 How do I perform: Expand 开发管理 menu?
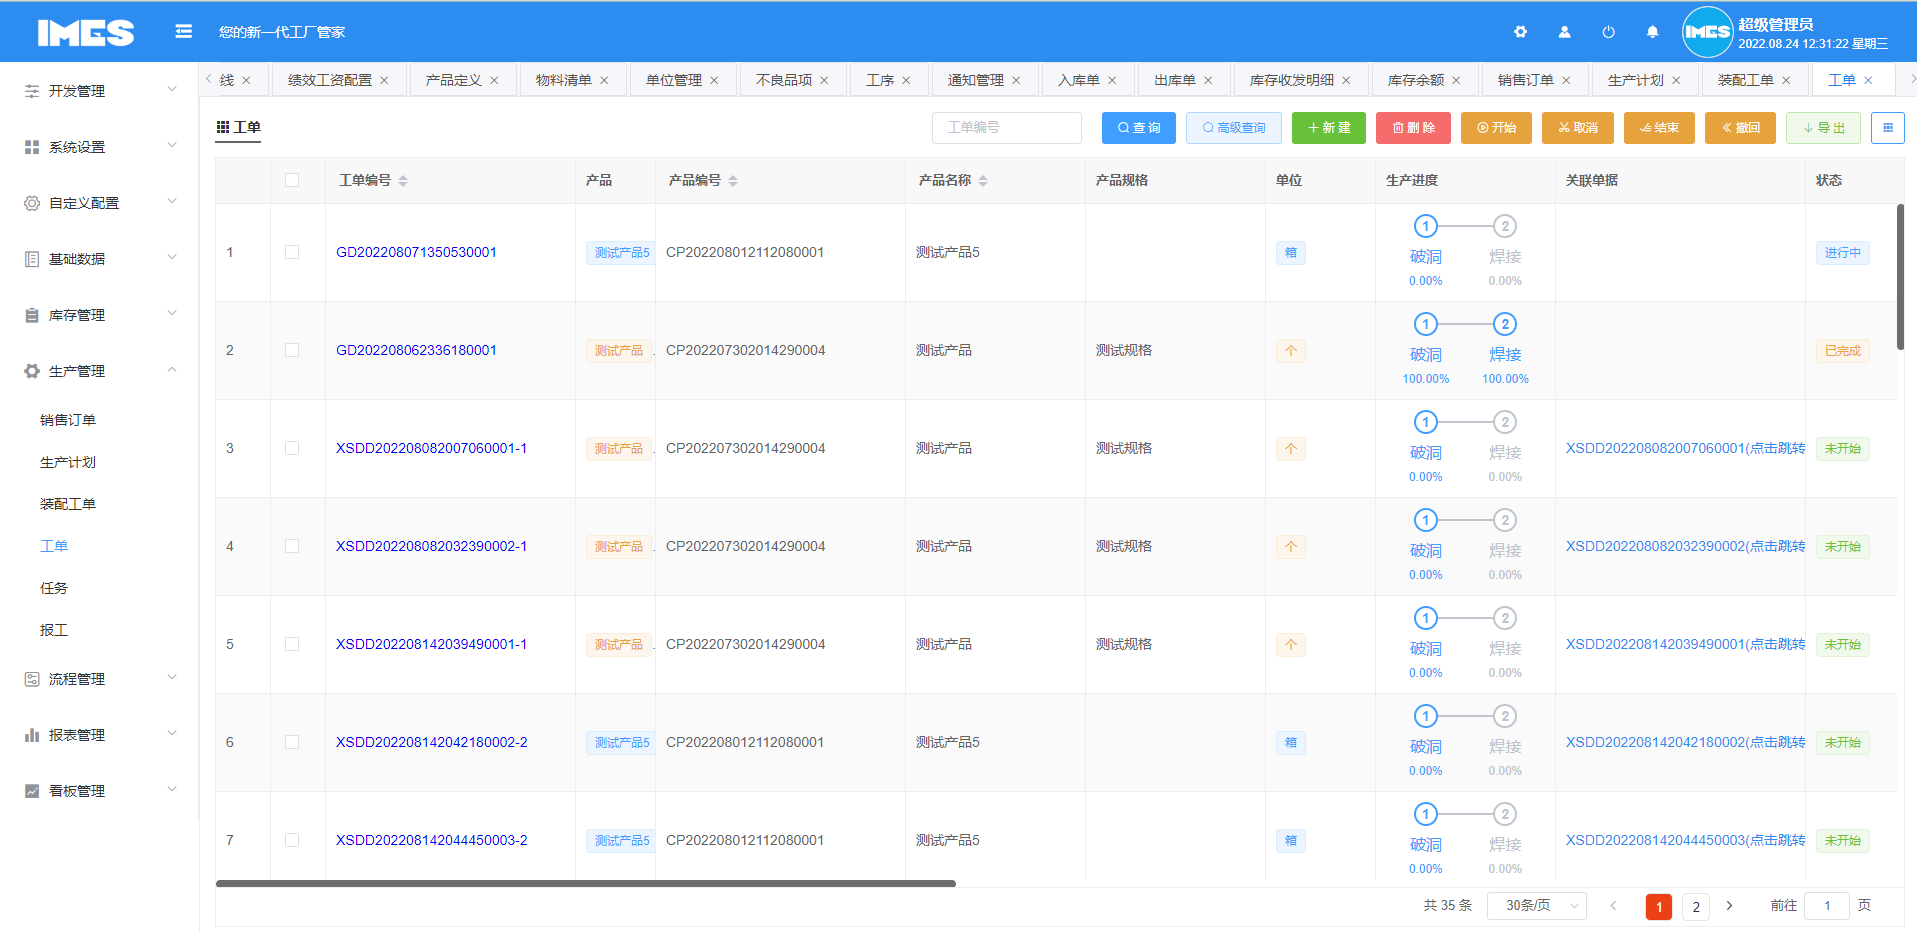pyautogui.click(x=172, y=89)
